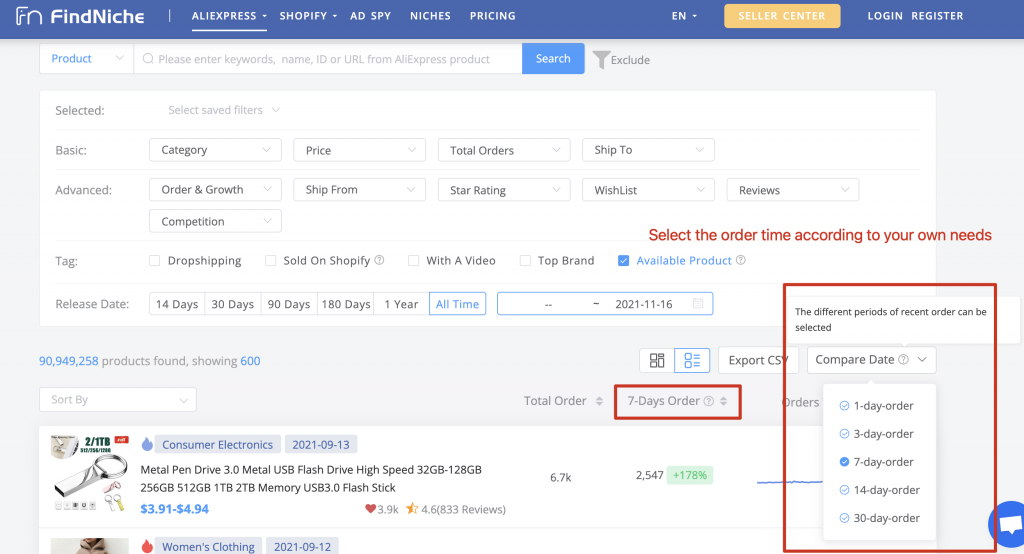Screen dimensions: 1024x554
Task: Open the chat support bubble icon
Action: click(1008, 524)
